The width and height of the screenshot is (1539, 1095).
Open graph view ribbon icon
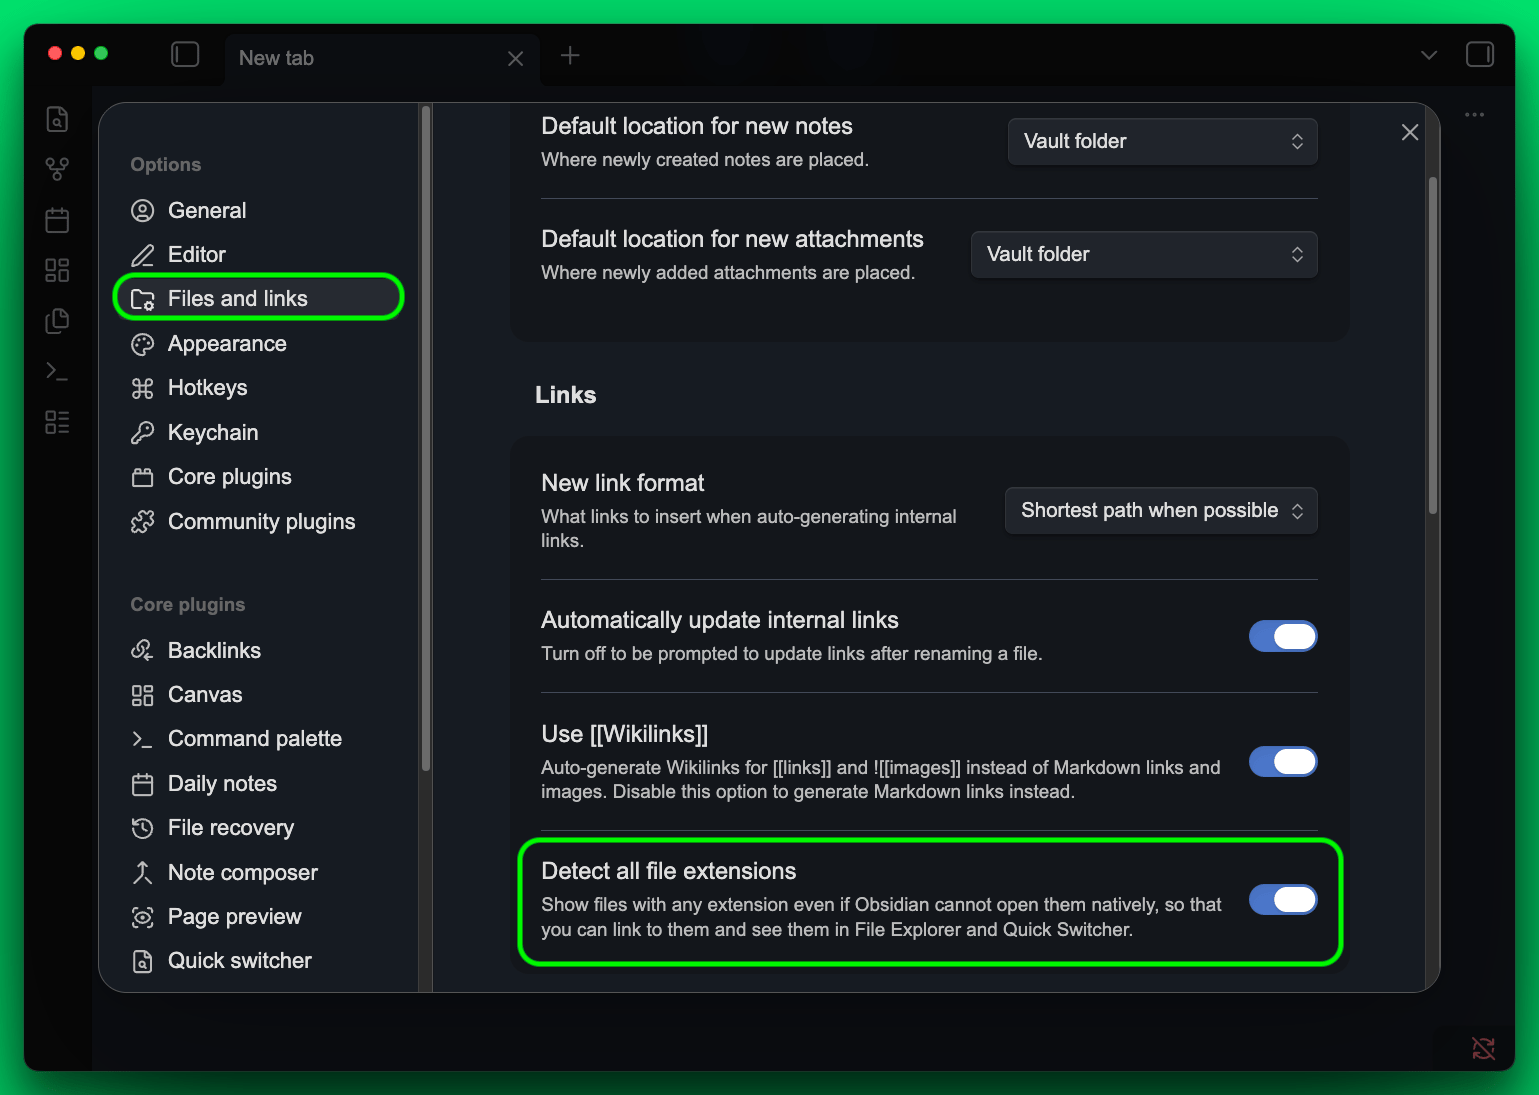click(x=58, y=169)
